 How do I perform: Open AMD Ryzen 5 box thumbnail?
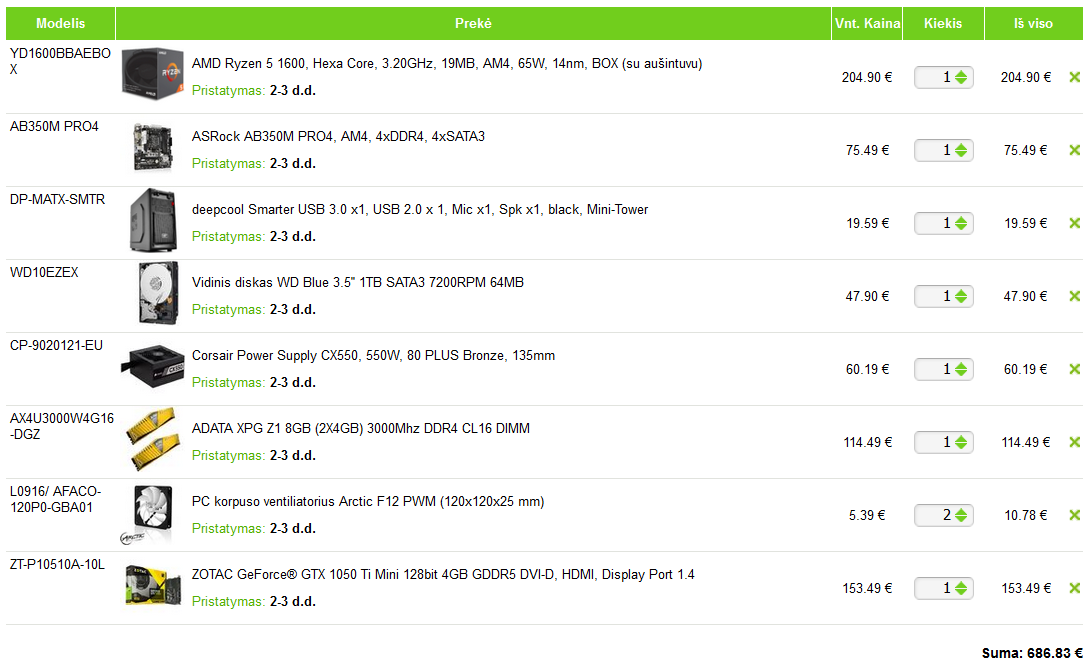point(152,74)
